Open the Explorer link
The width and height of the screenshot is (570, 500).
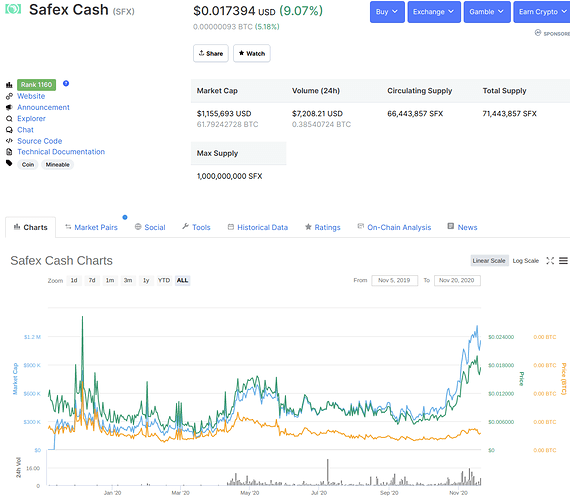pyautogui.click(x=31, y=119)
